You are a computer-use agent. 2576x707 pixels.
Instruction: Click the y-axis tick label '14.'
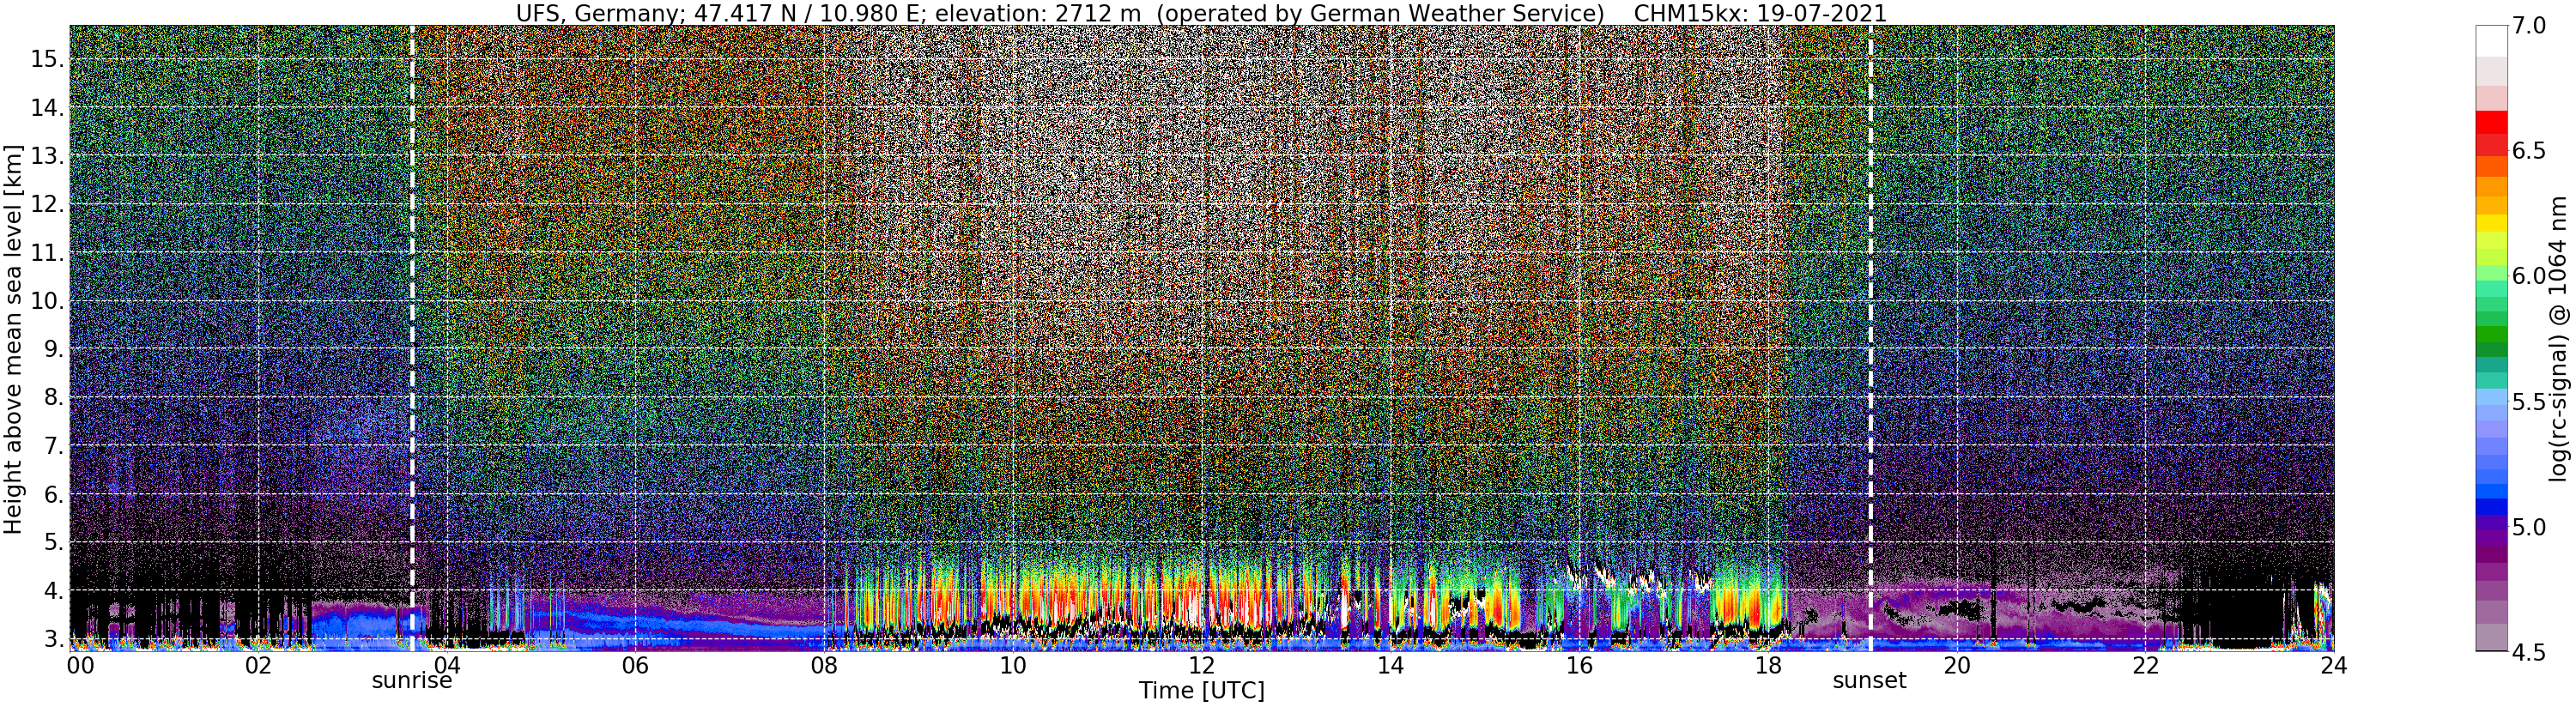coord(47,108)
